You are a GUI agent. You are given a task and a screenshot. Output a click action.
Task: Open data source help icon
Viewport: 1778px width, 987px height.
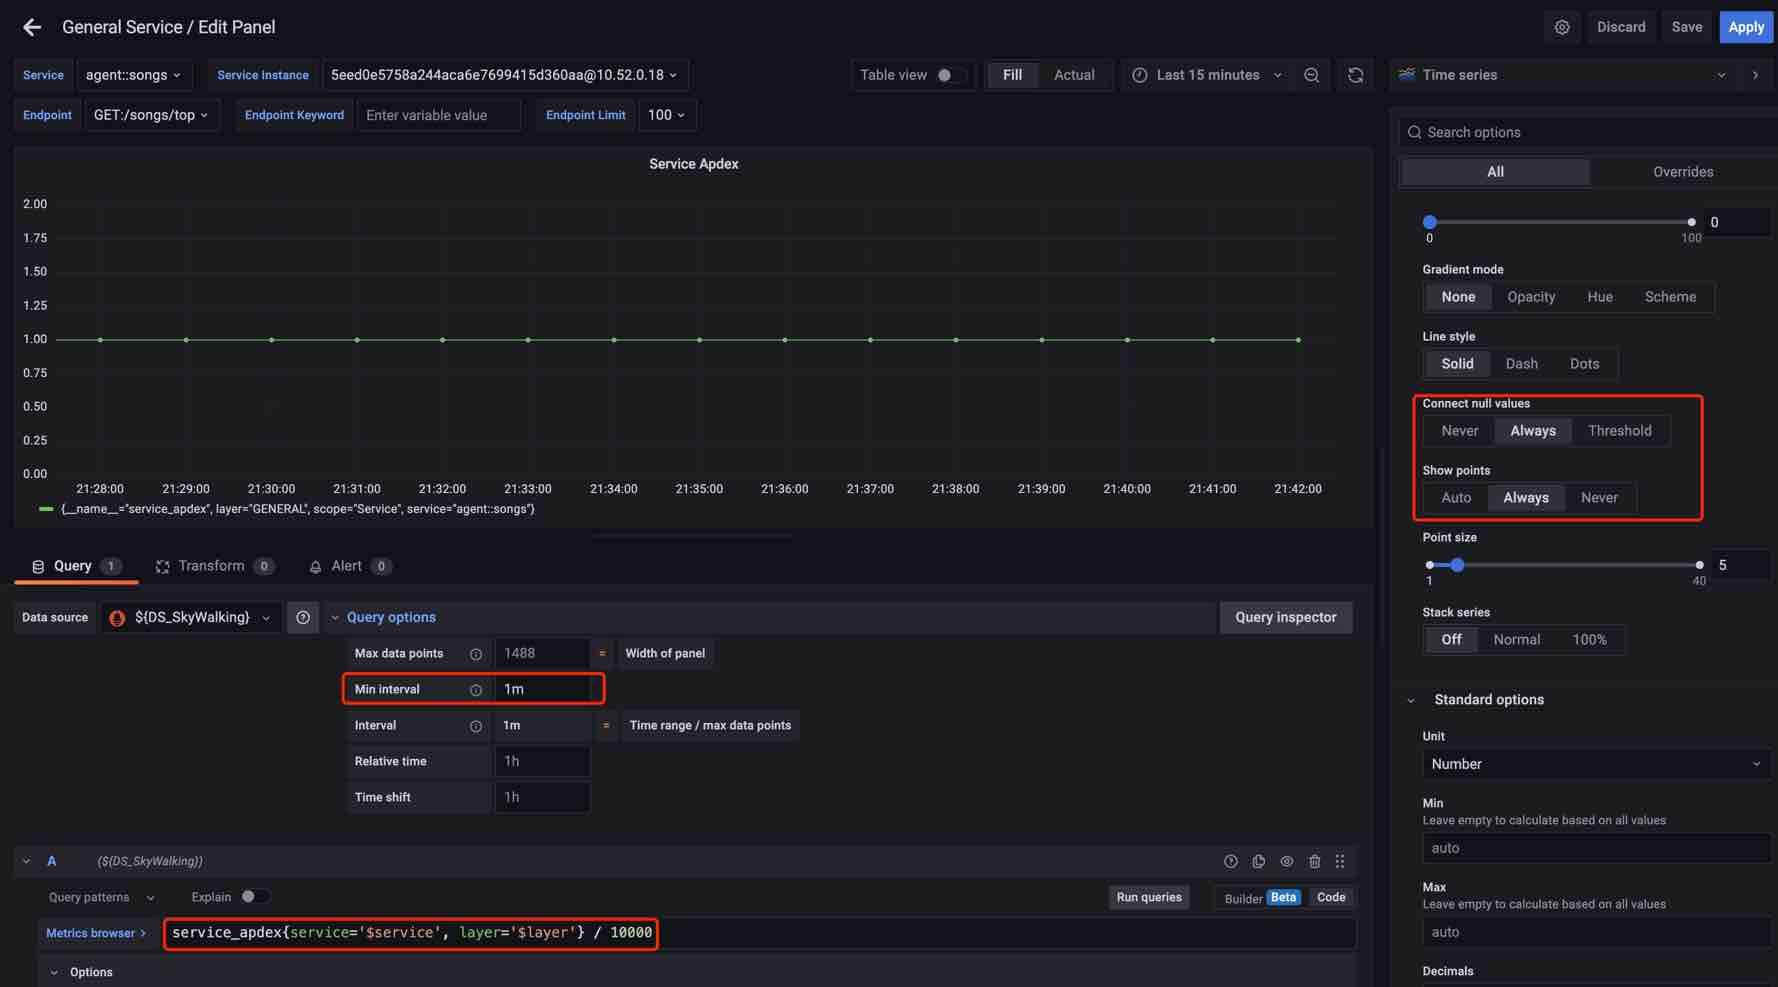(303, 618)
